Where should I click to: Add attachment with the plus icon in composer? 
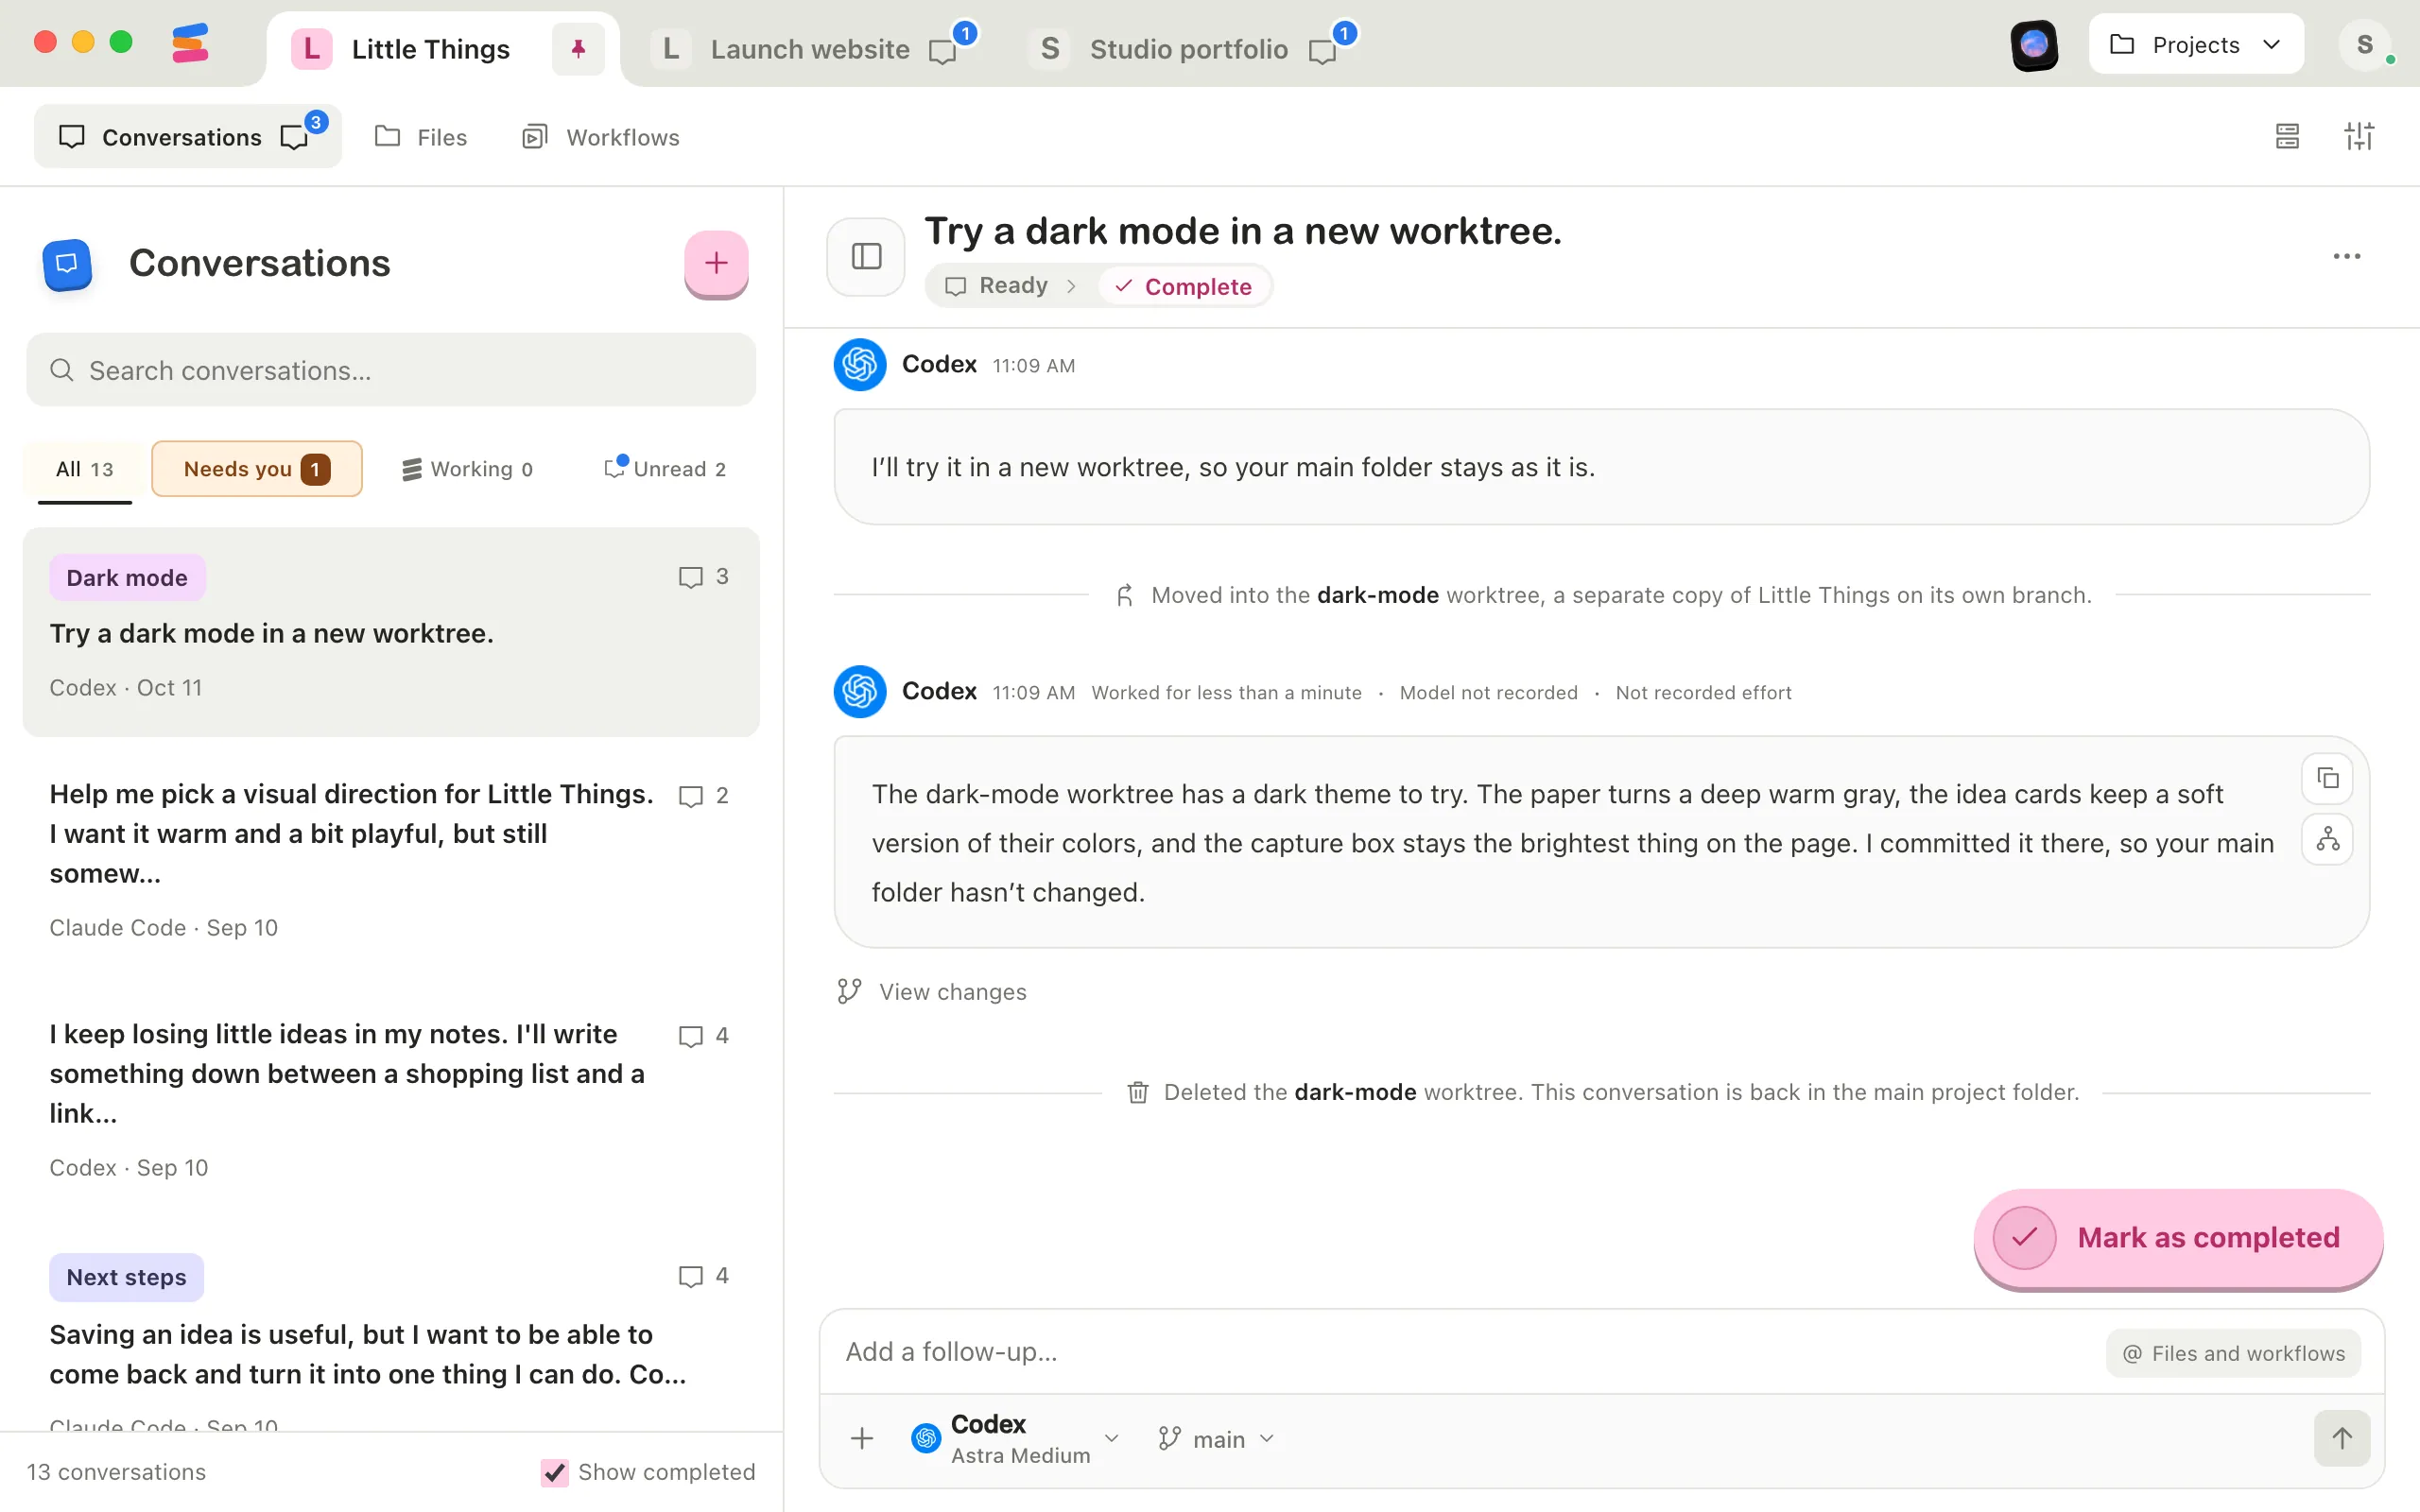pos(862,1438)
